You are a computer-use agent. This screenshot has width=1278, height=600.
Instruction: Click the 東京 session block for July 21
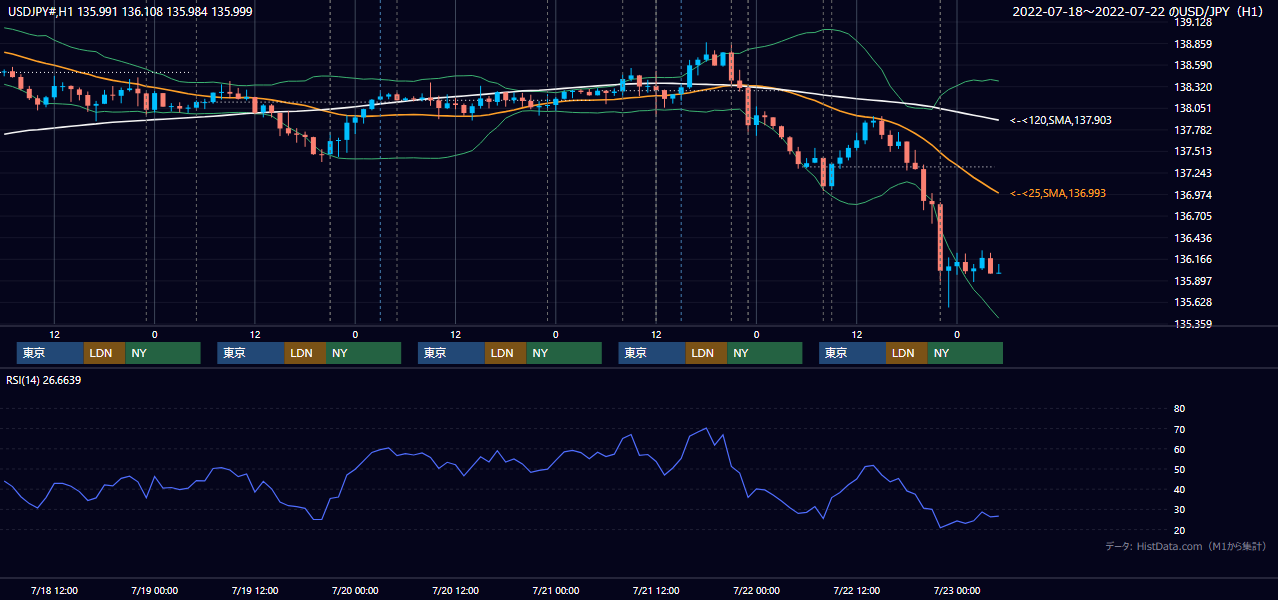coord(652,353)
